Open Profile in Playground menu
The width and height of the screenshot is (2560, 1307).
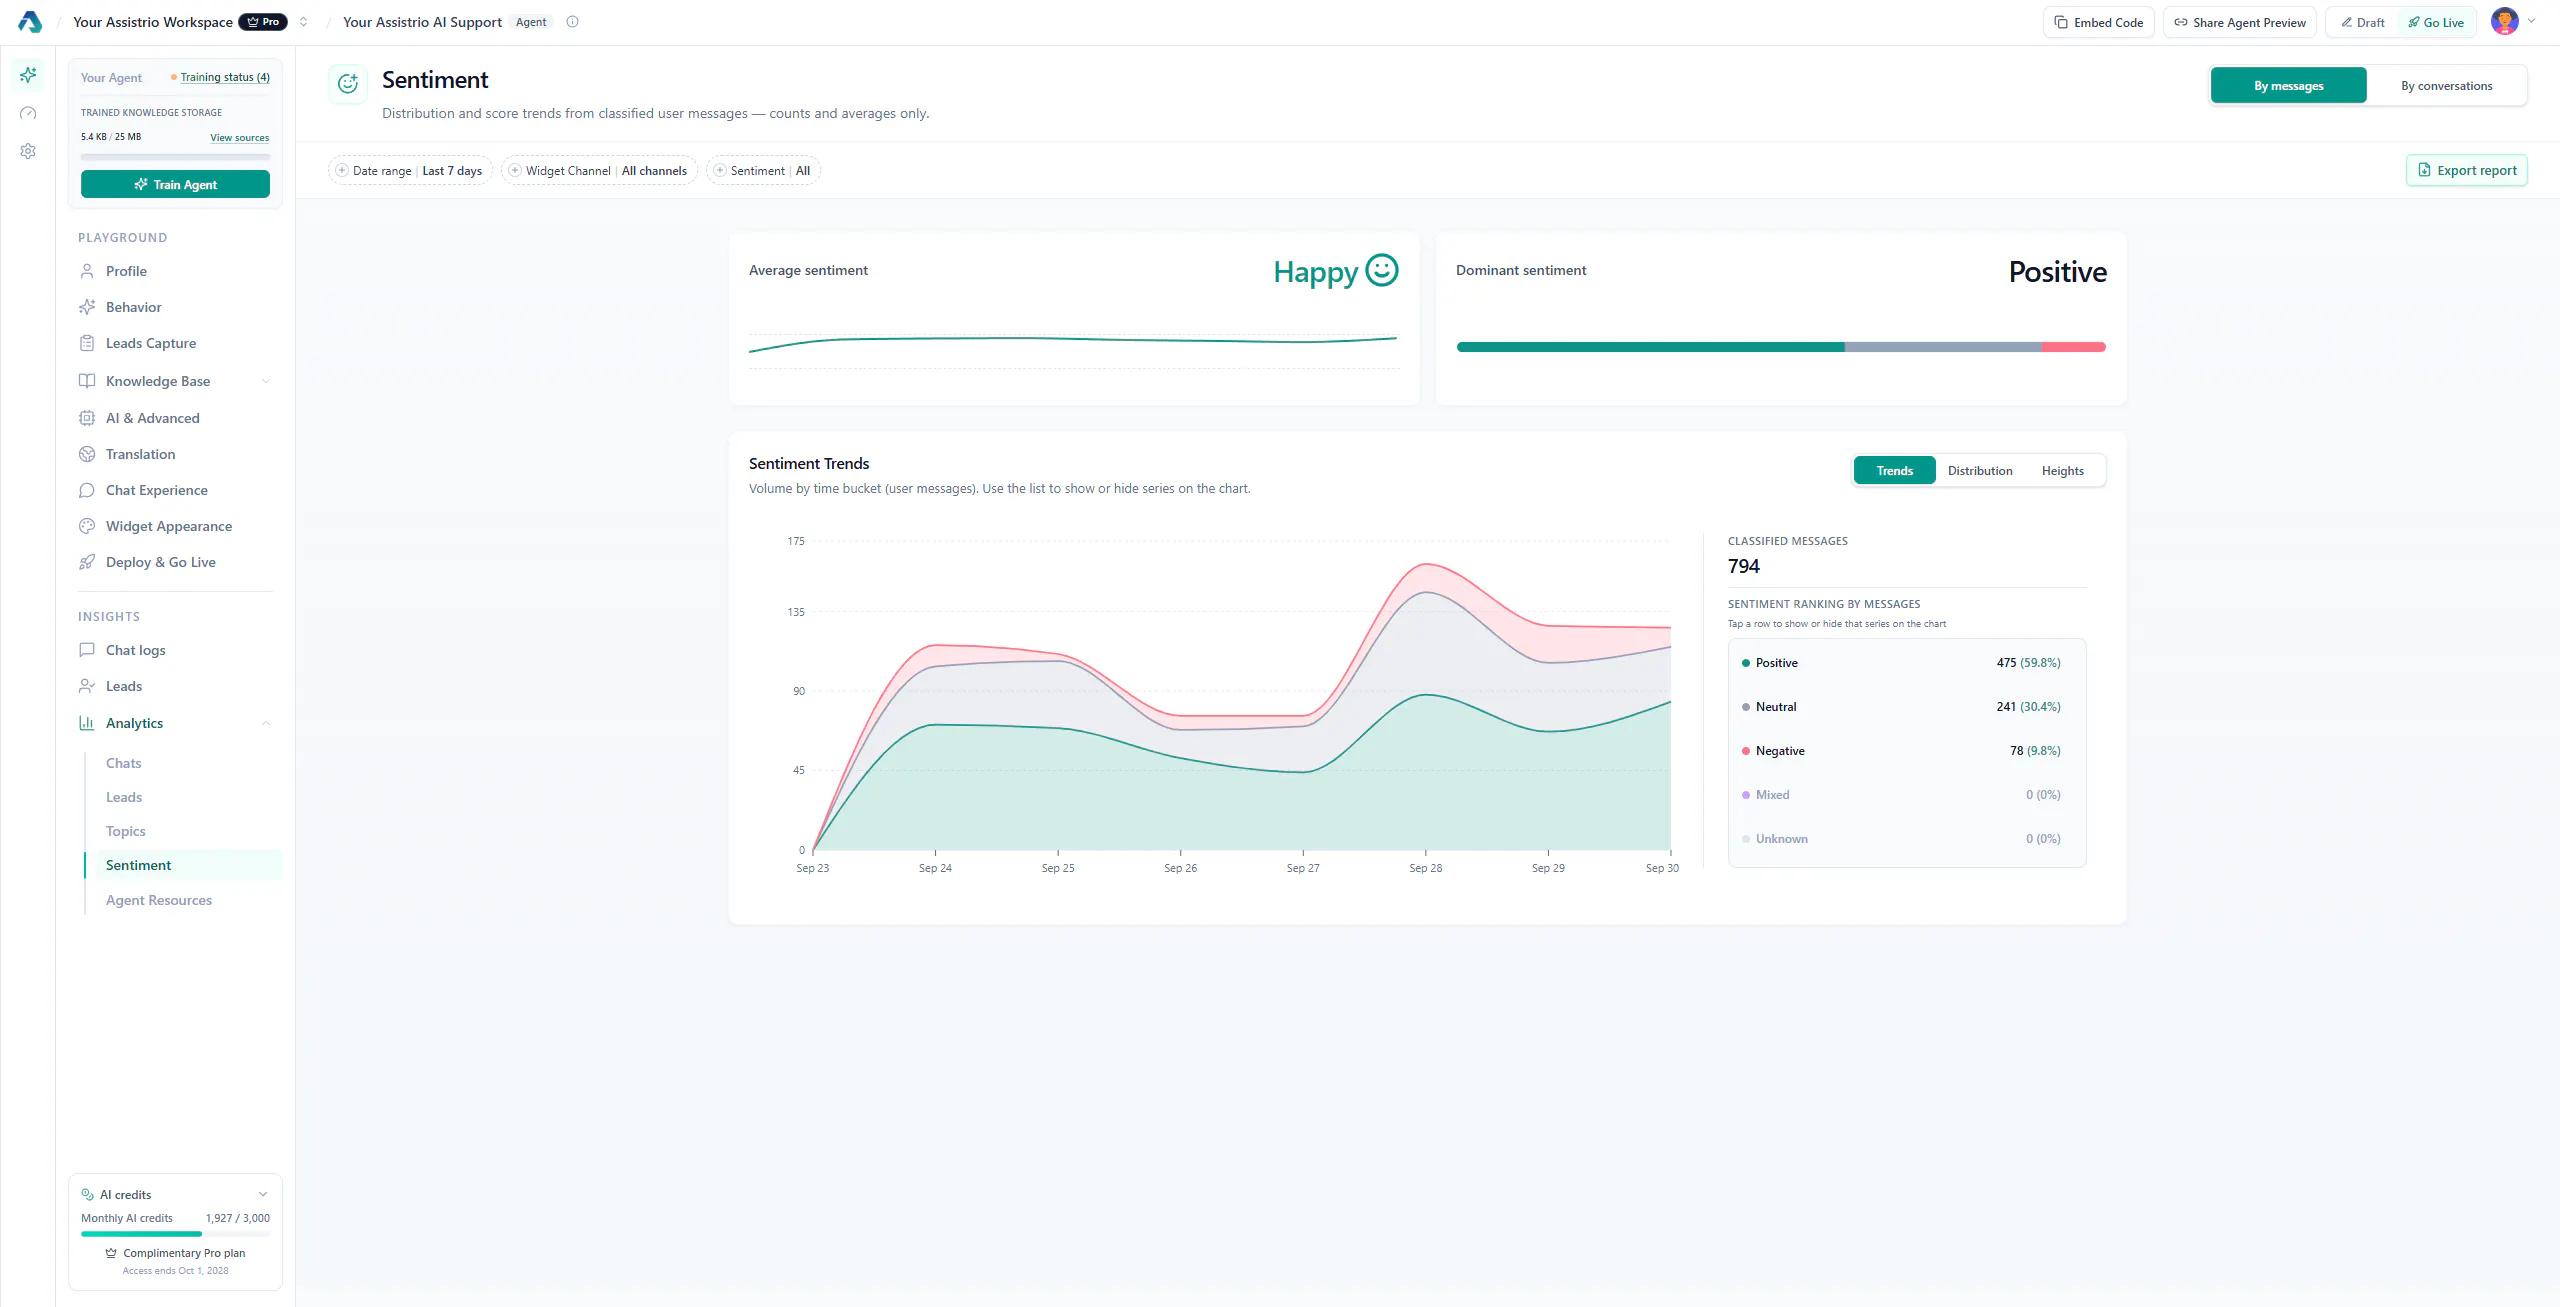[175, 271]
